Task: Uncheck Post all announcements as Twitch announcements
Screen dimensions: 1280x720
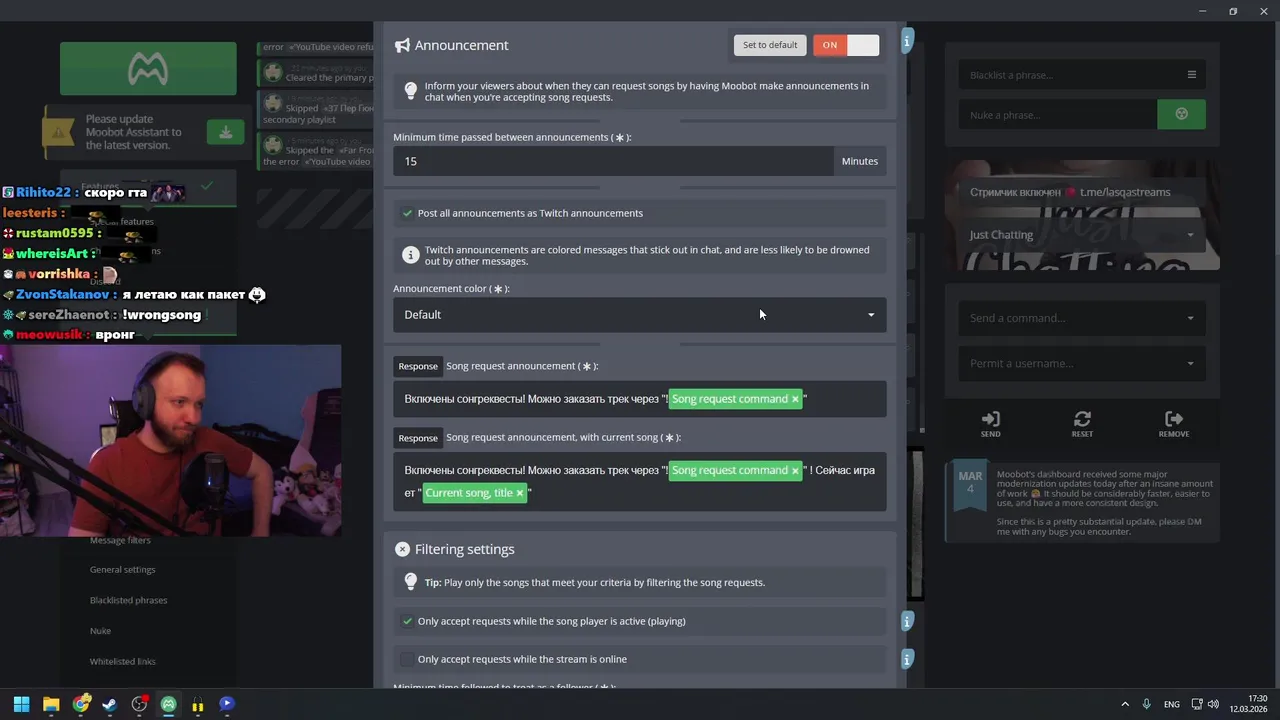Action: 407,213
